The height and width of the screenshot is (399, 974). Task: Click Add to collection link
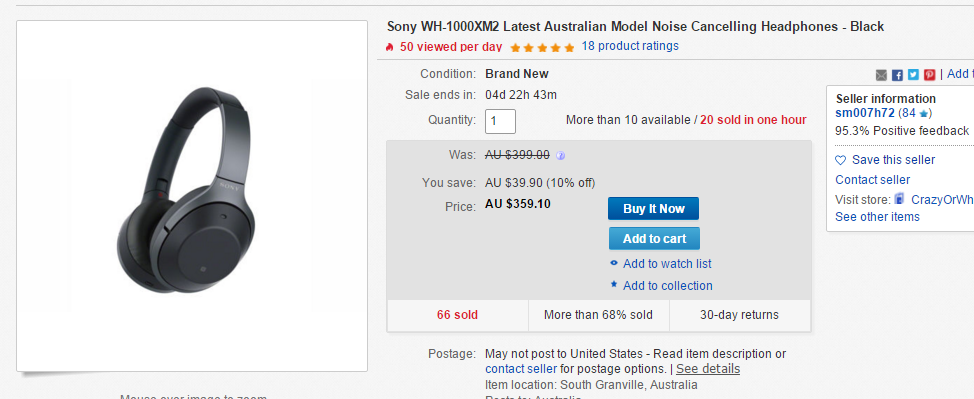[667, 286]
